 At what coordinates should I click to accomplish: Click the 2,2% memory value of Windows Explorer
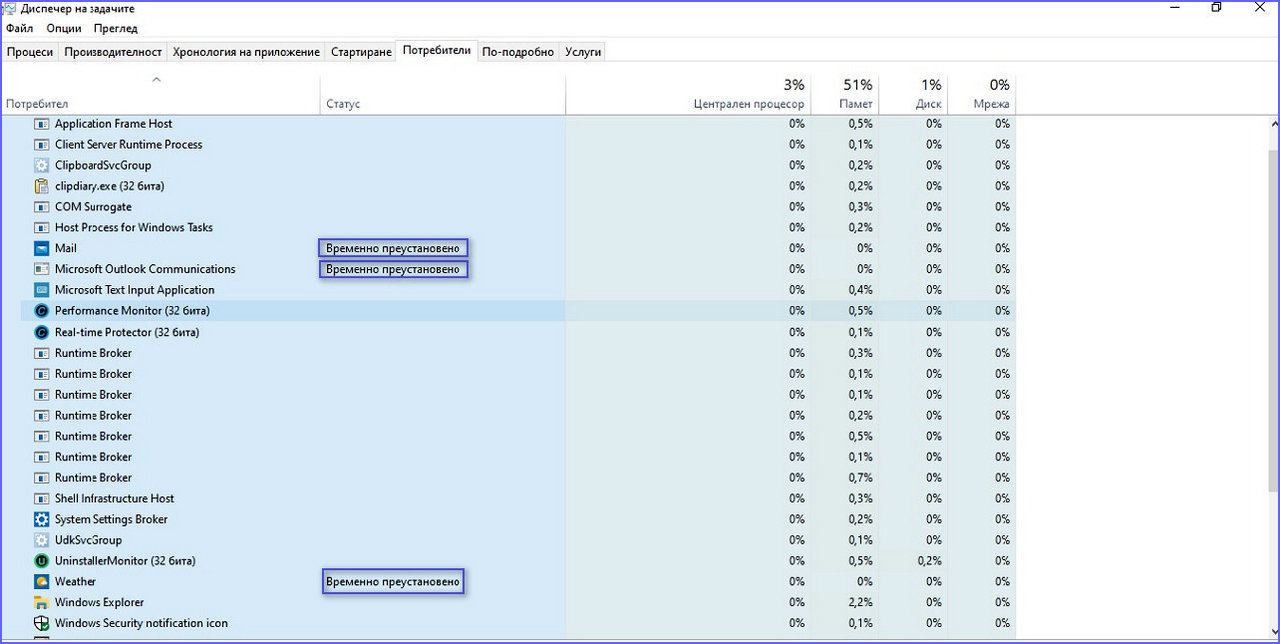coord(860,603)
